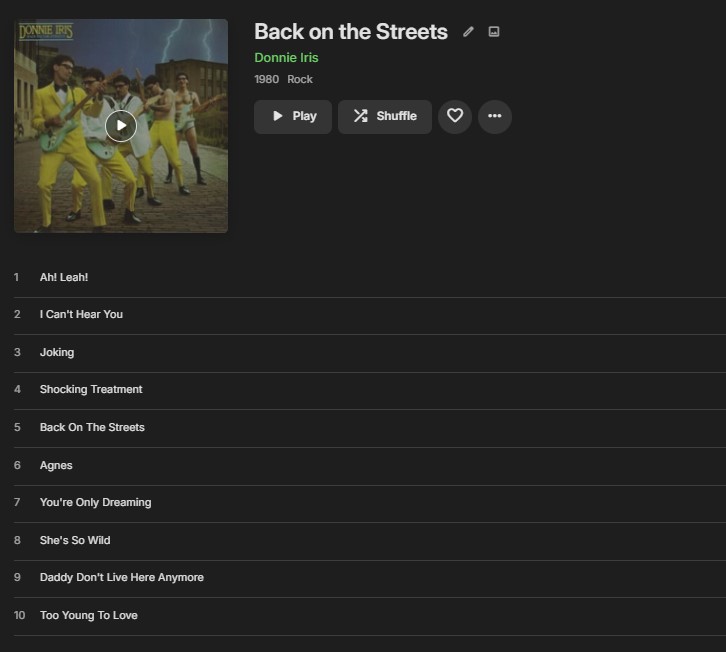Image resolution: width=726 pixels, height=652 pixels.
Task: Play the track "Joking"
Action: click(x=57, y=352)
